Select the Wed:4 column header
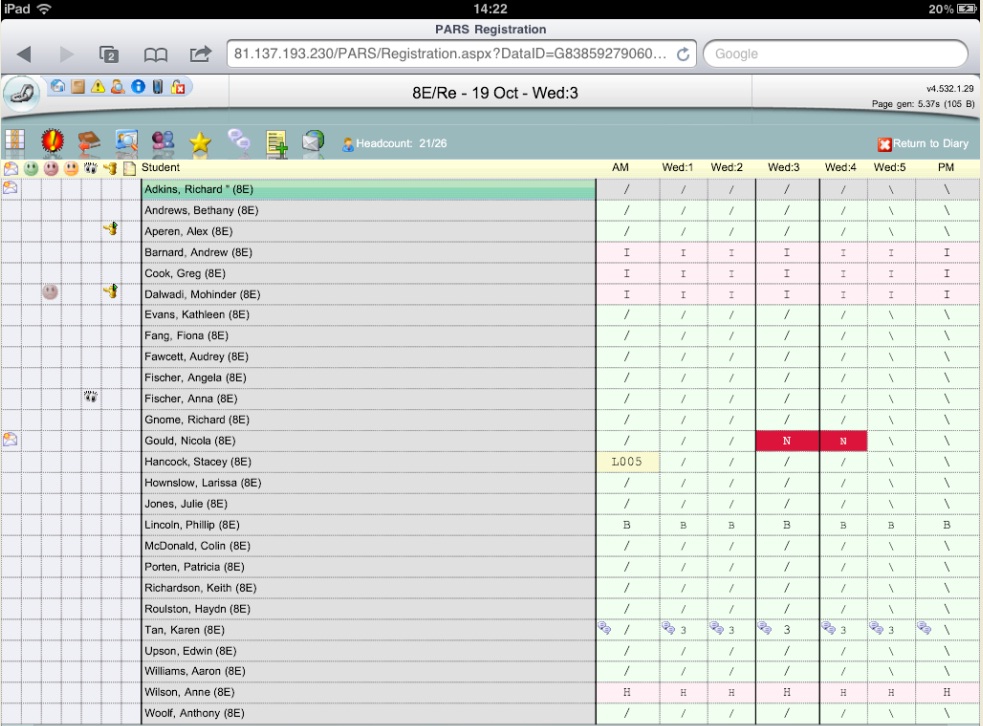Screen dimensions: 983x726 click(840, 167)
